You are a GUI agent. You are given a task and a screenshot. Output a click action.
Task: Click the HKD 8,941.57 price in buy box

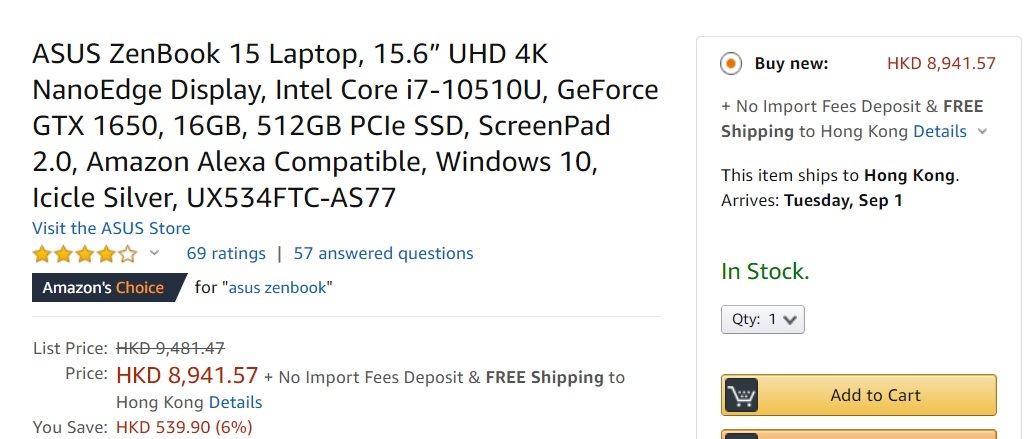point(941,64)
